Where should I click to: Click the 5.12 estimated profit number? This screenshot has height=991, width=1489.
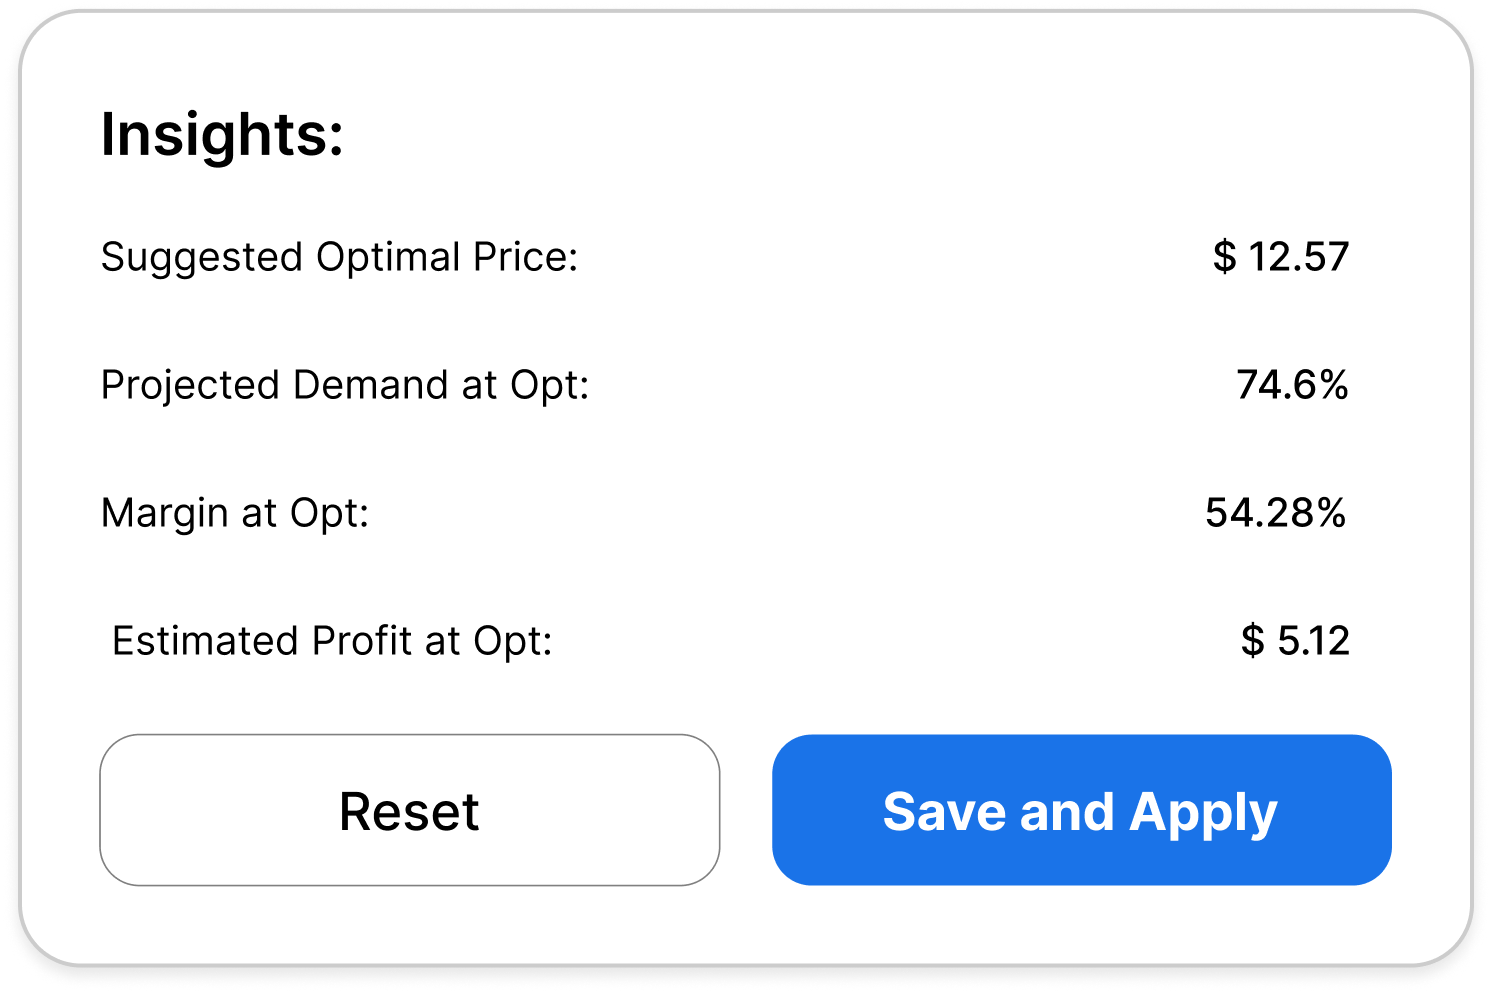pos(1313,641)
